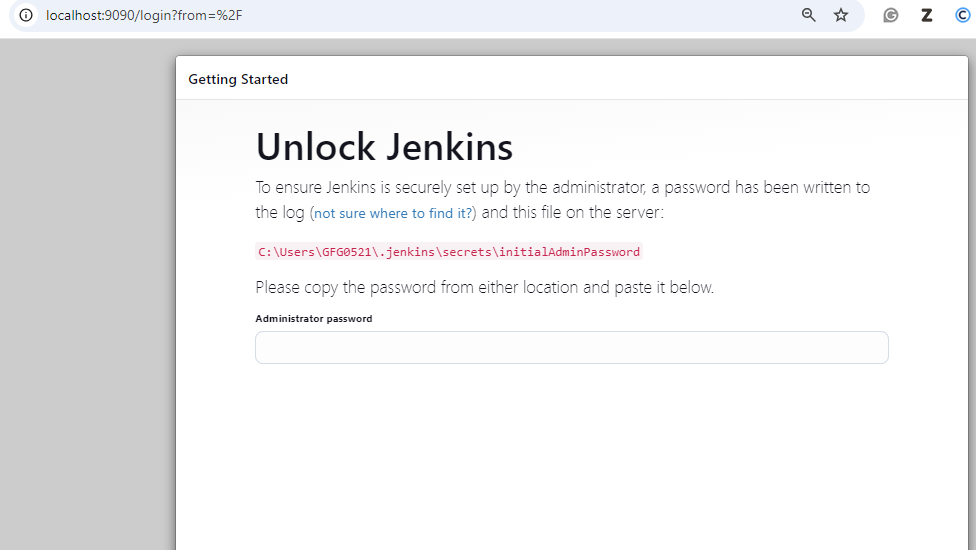This screenshot has height=550, width=976.
Task: Open the zoom magnifier icon in address bar
Action: coord(809,15)
